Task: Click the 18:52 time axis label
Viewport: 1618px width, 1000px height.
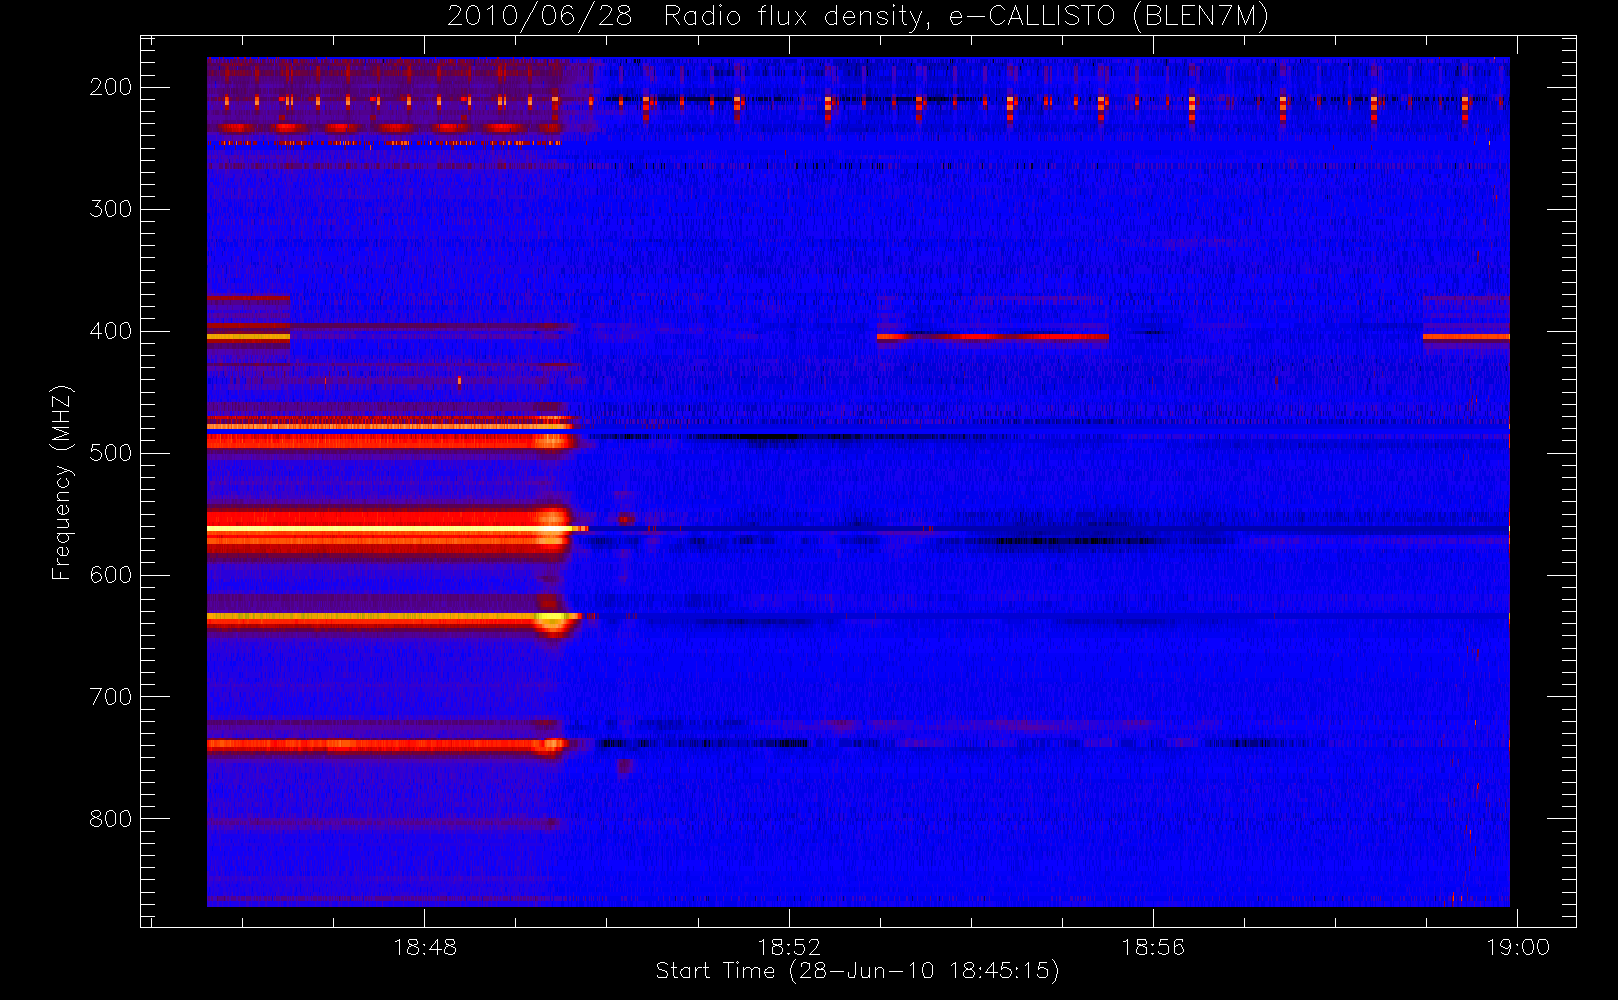Action: point(789,946)
